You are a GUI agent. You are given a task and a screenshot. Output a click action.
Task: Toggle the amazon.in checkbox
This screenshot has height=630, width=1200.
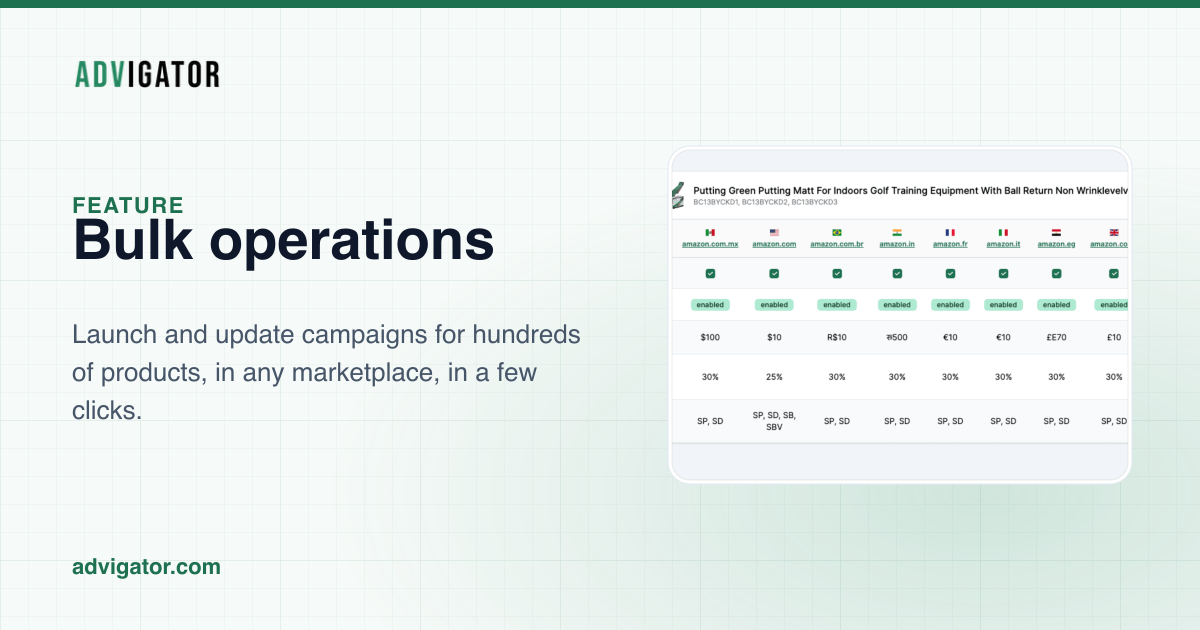tap(897, 273)
